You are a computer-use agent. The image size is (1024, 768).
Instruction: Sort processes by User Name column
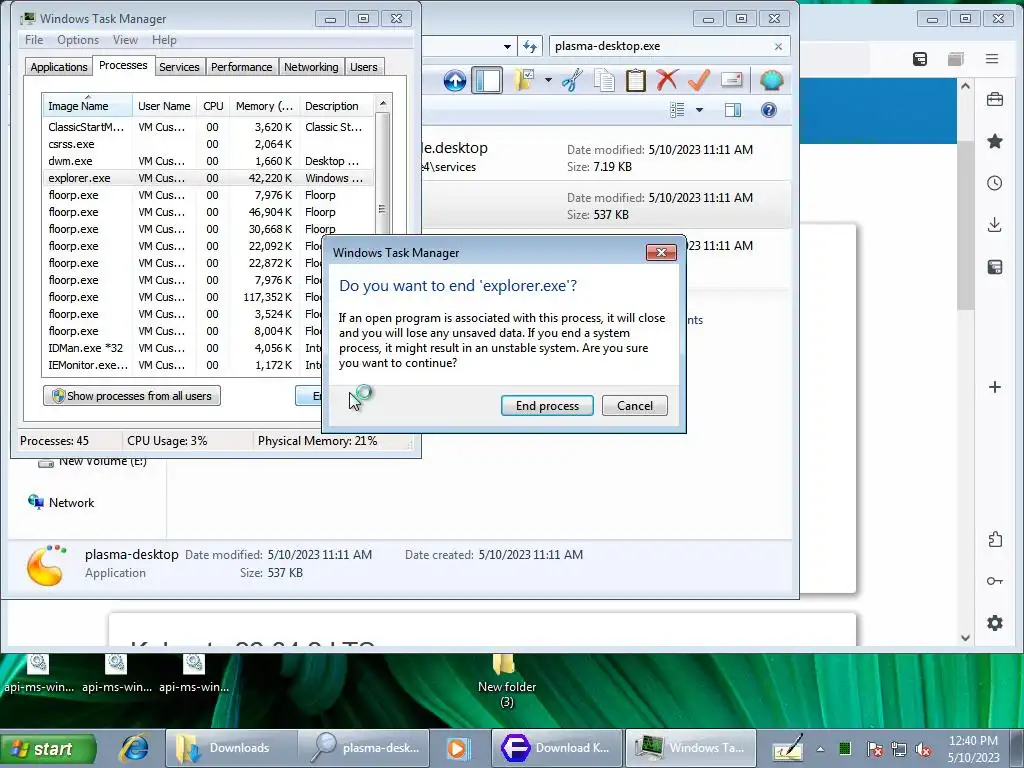tap(164, 106)
